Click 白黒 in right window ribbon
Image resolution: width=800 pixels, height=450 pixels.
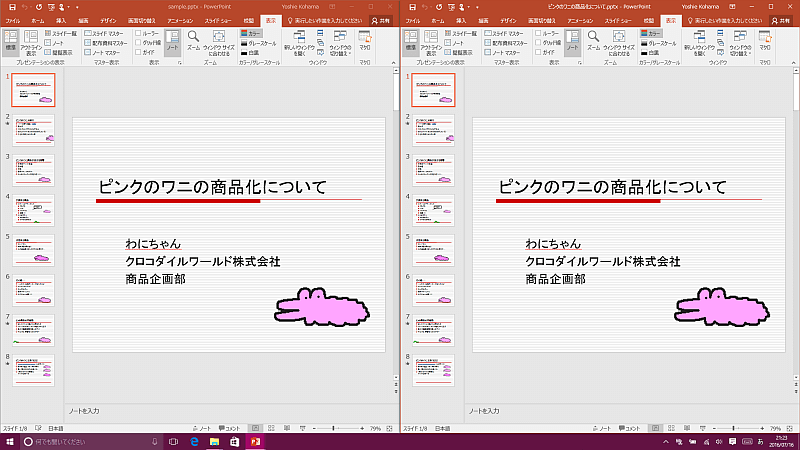pyautogui.click(x=651, y=53)
